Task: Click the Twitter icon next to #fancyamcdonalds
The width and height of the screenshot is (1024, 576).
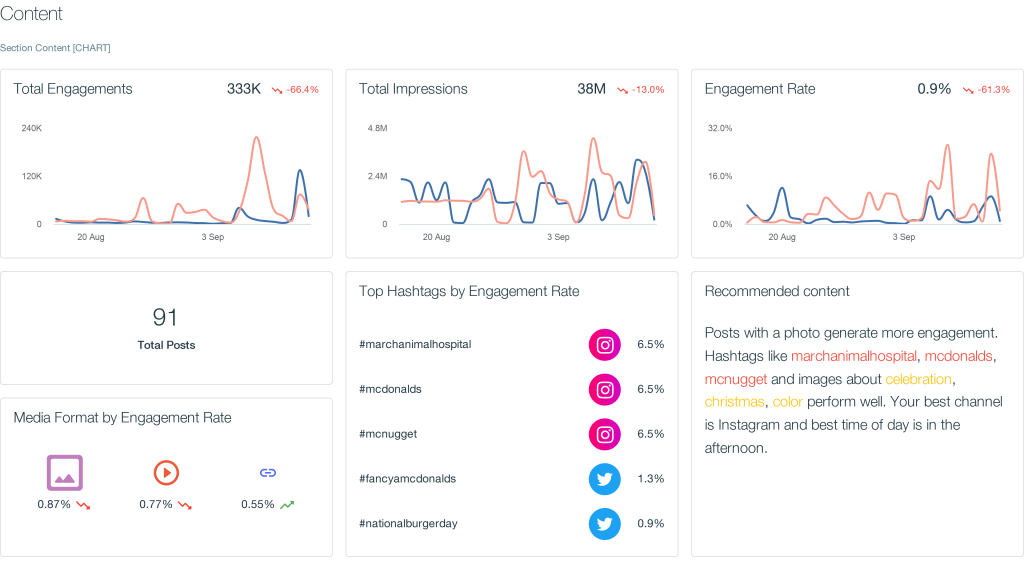Action: [604, 479]
